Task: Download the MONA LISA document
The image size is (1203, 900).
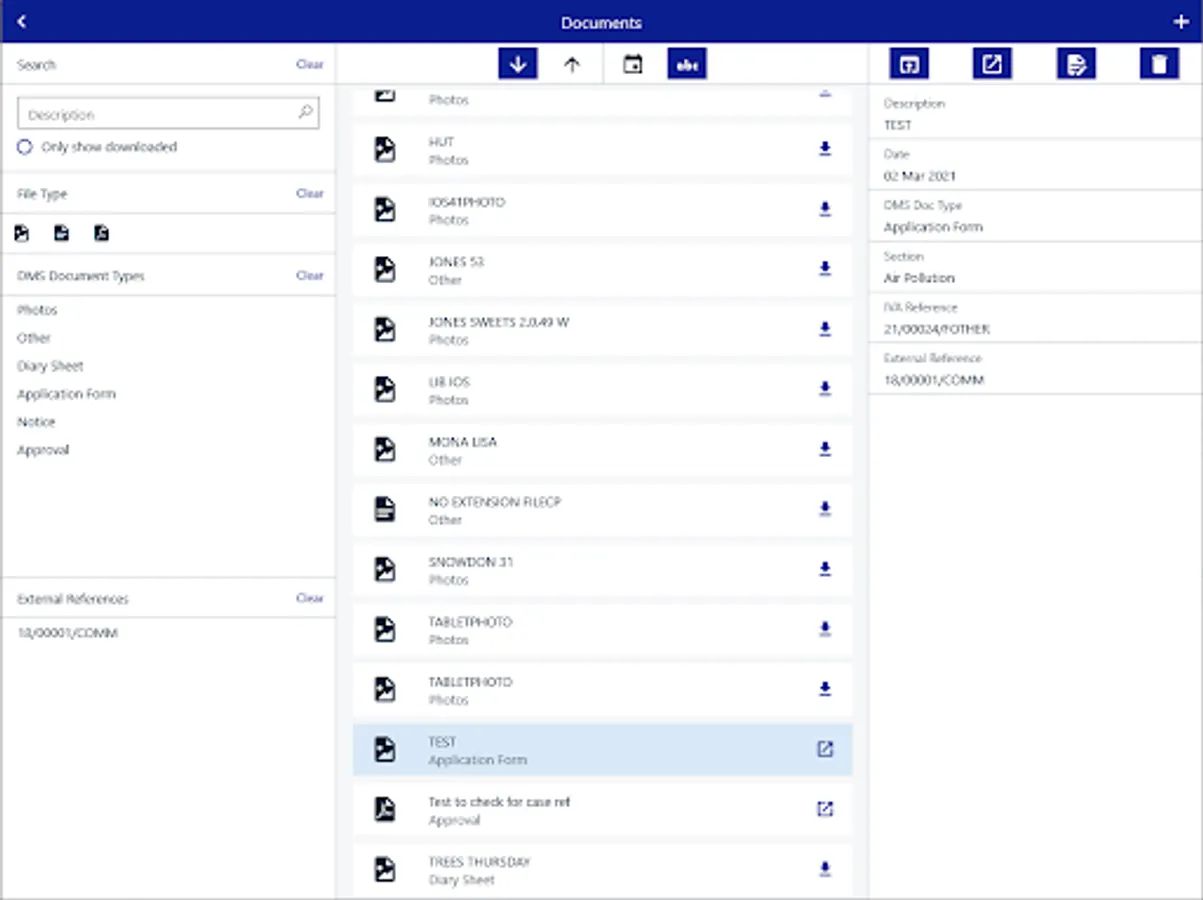Action: [825, 449]
